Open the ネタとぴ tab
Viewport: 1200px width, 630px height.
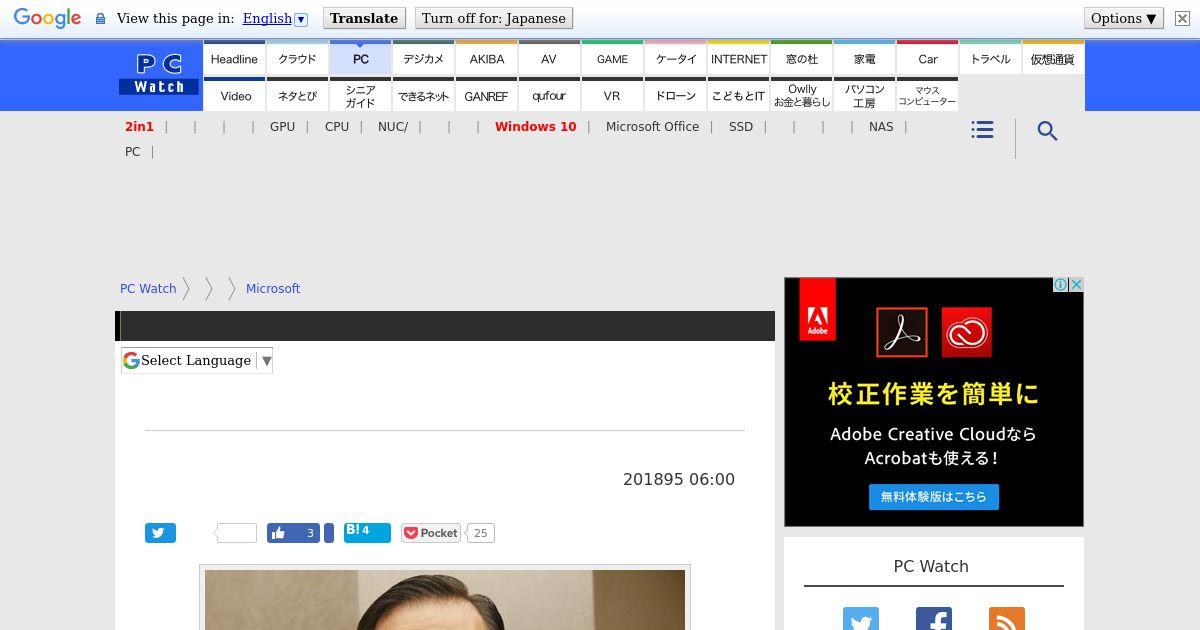click(x=297, y=96)
